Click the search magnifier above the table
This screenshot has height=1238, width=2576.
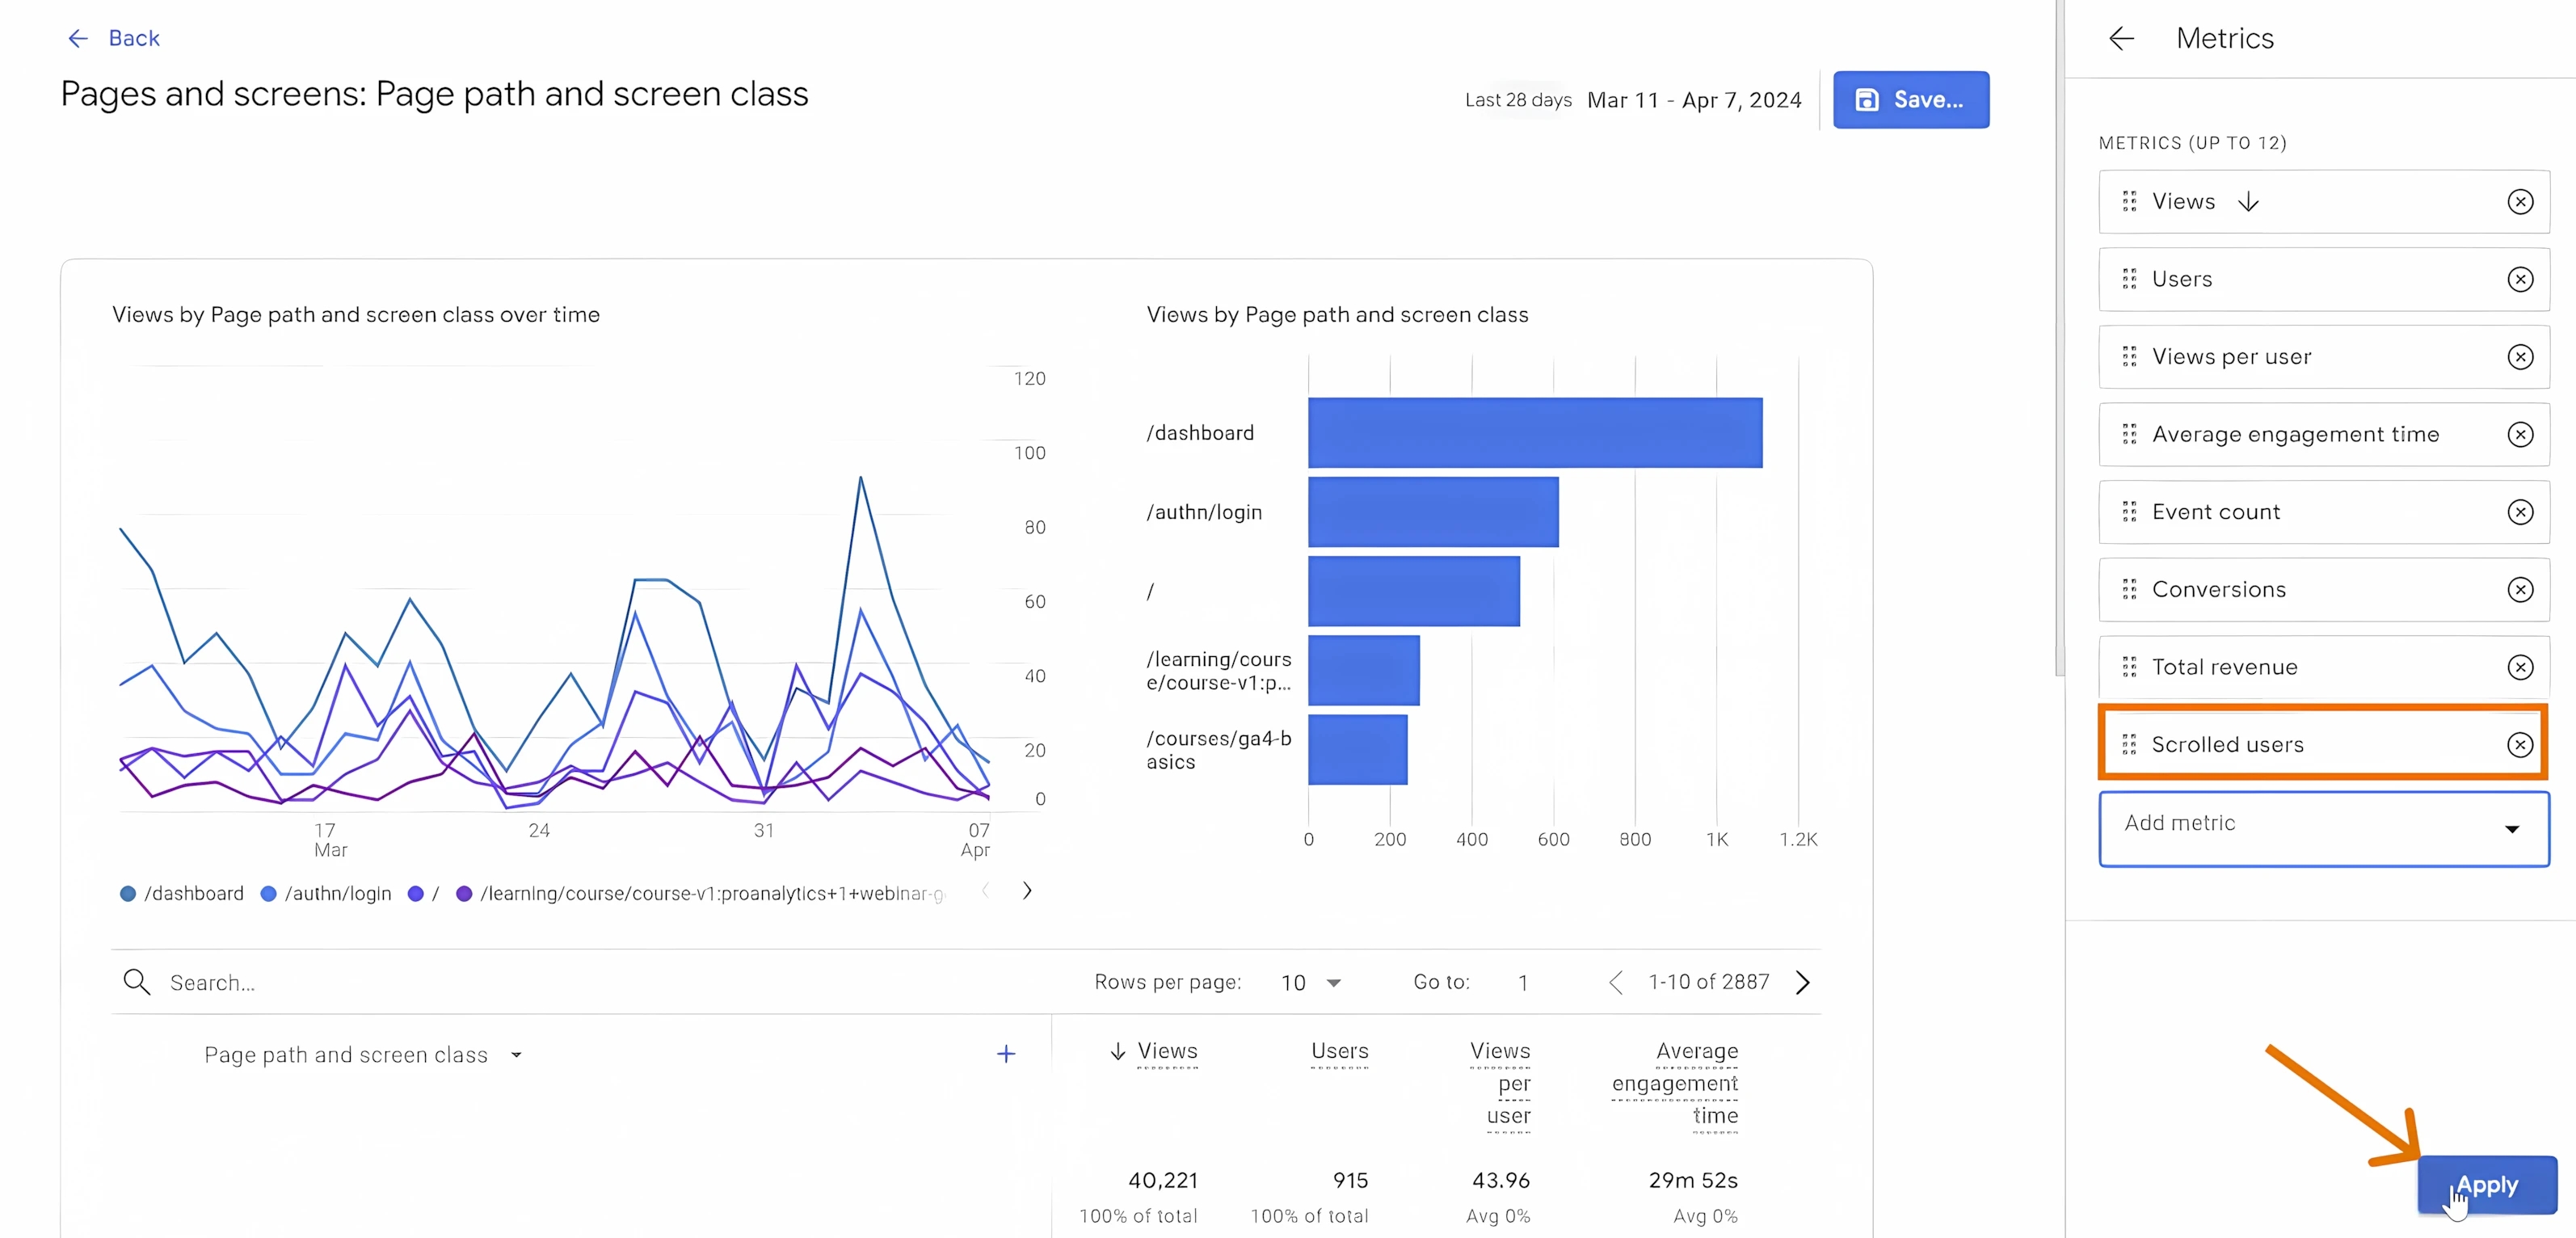click(137, 981)
